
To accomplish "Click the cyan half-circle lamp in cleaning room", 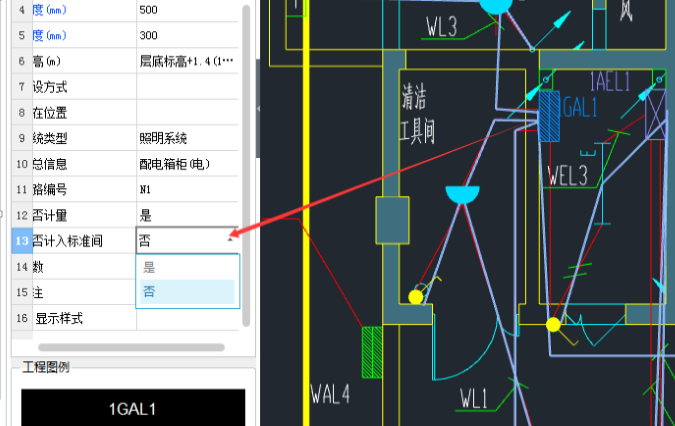I will pyautogui.click(x=463, y=194).
